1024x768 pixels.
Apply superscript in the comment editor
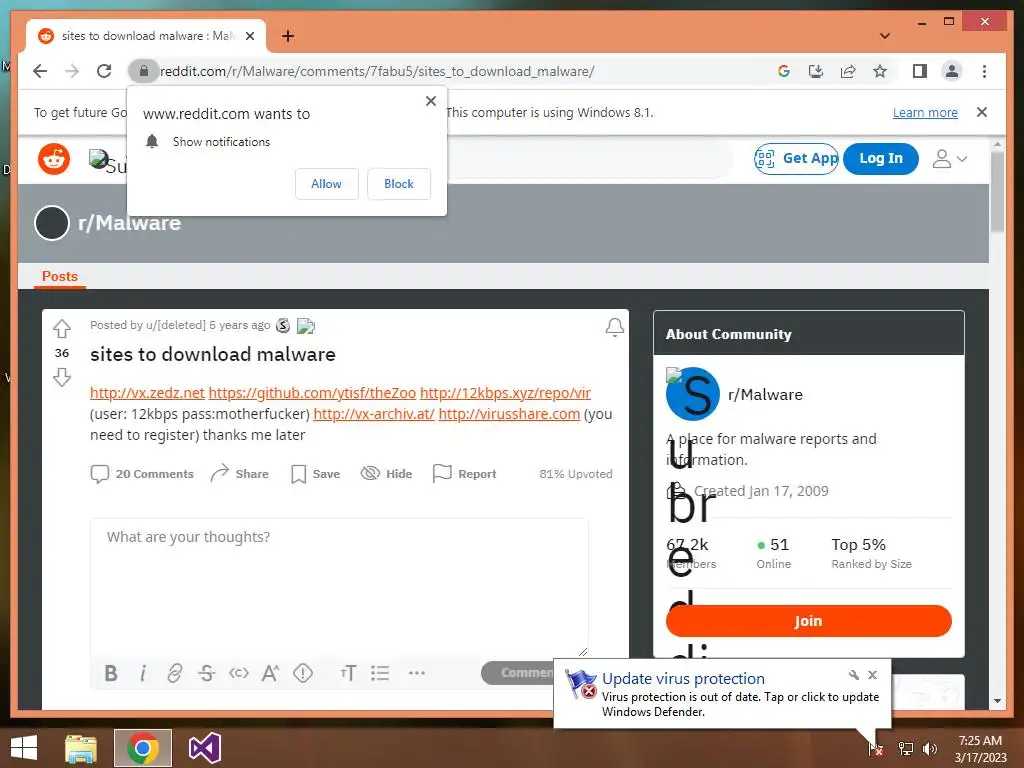point(270,673)
